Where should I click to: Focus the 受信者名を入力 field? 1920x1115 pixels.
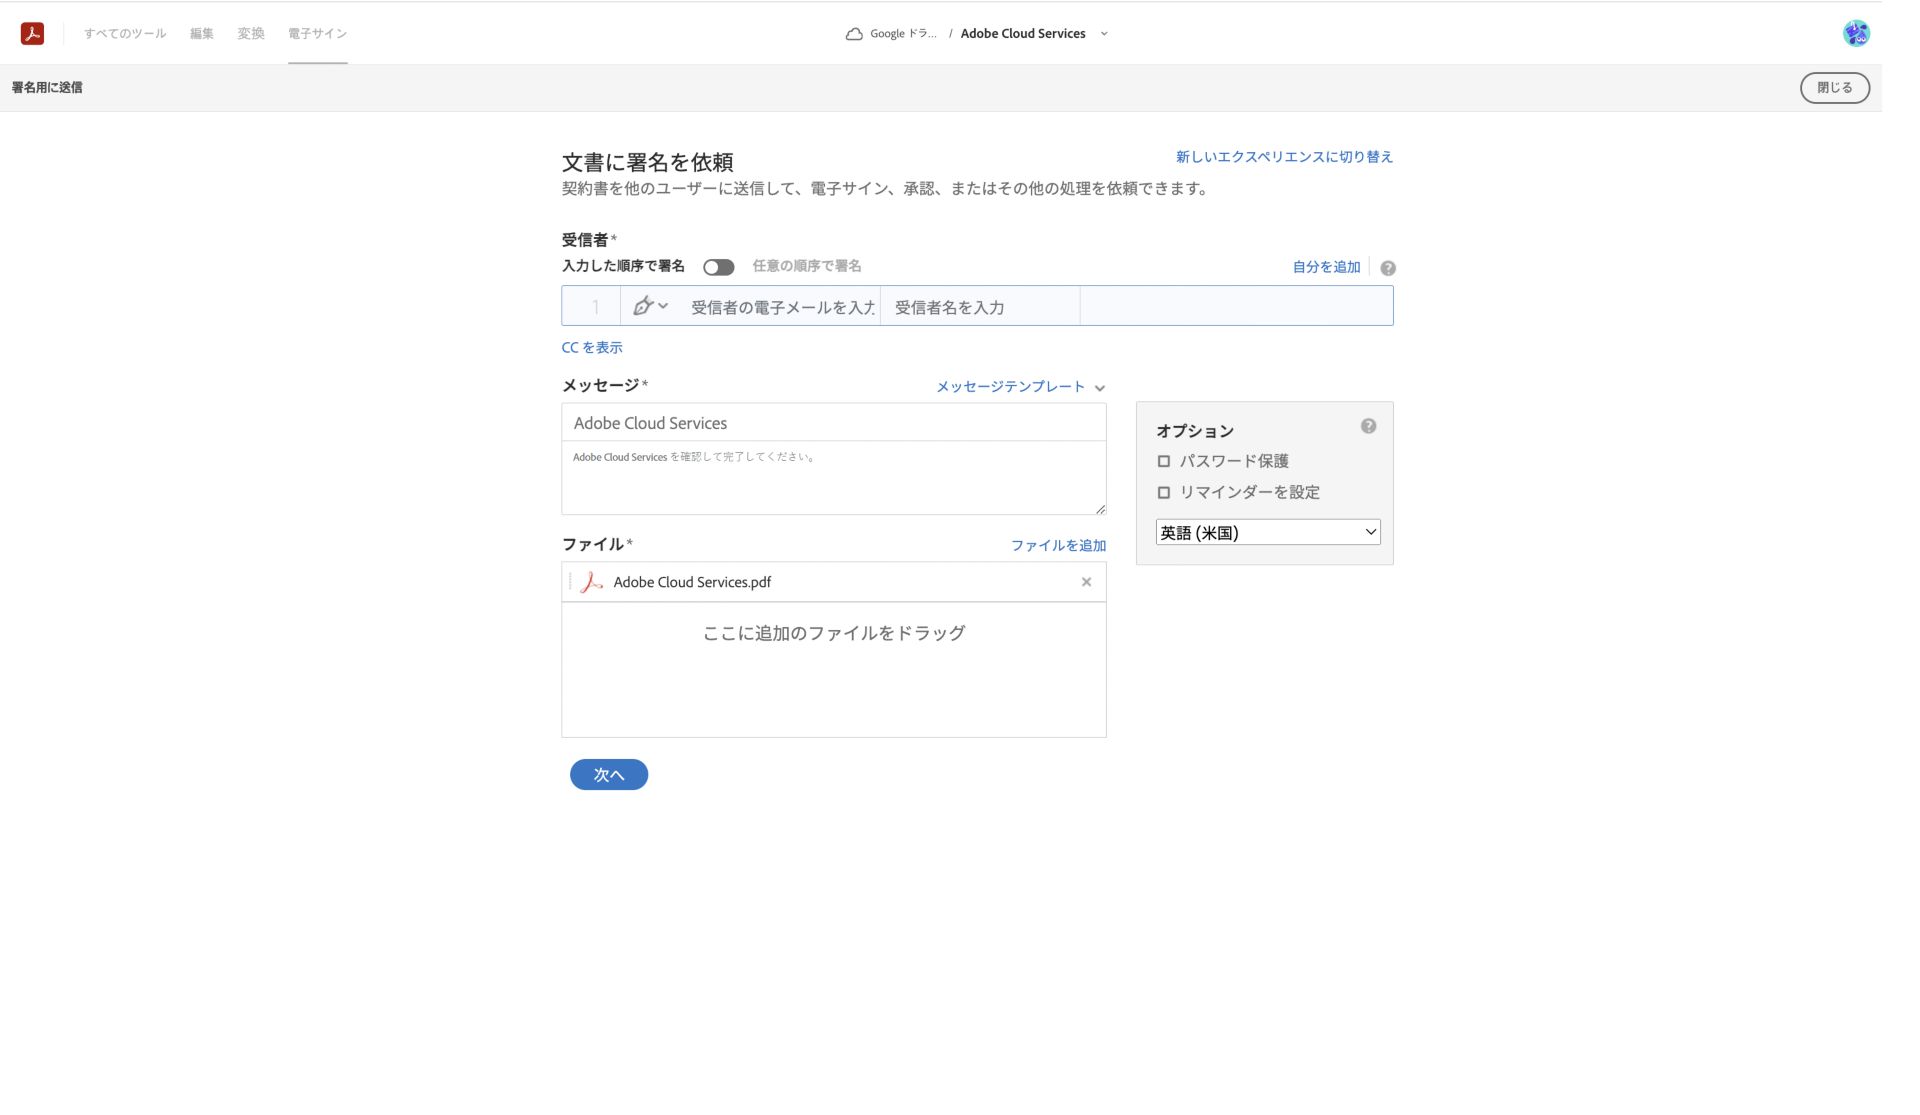coord(979,307)
